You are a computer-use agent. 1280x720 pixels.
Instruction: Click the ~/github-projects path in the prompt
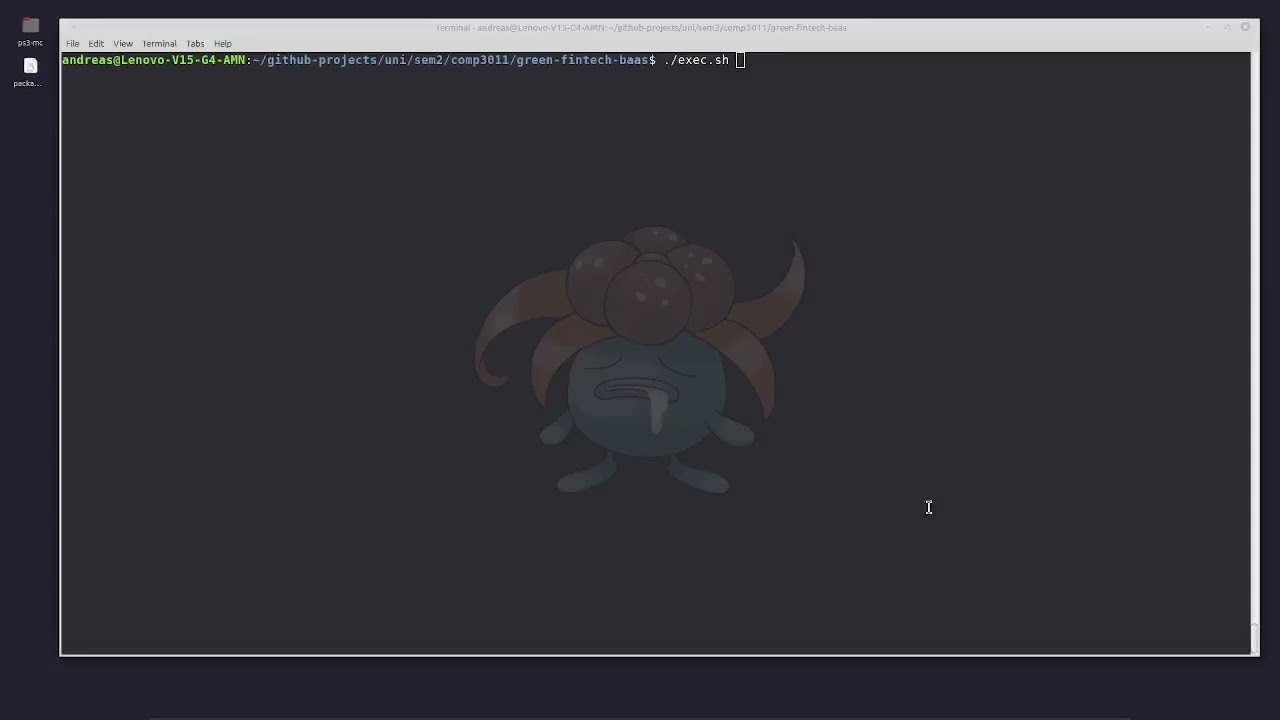pos(315,60)
